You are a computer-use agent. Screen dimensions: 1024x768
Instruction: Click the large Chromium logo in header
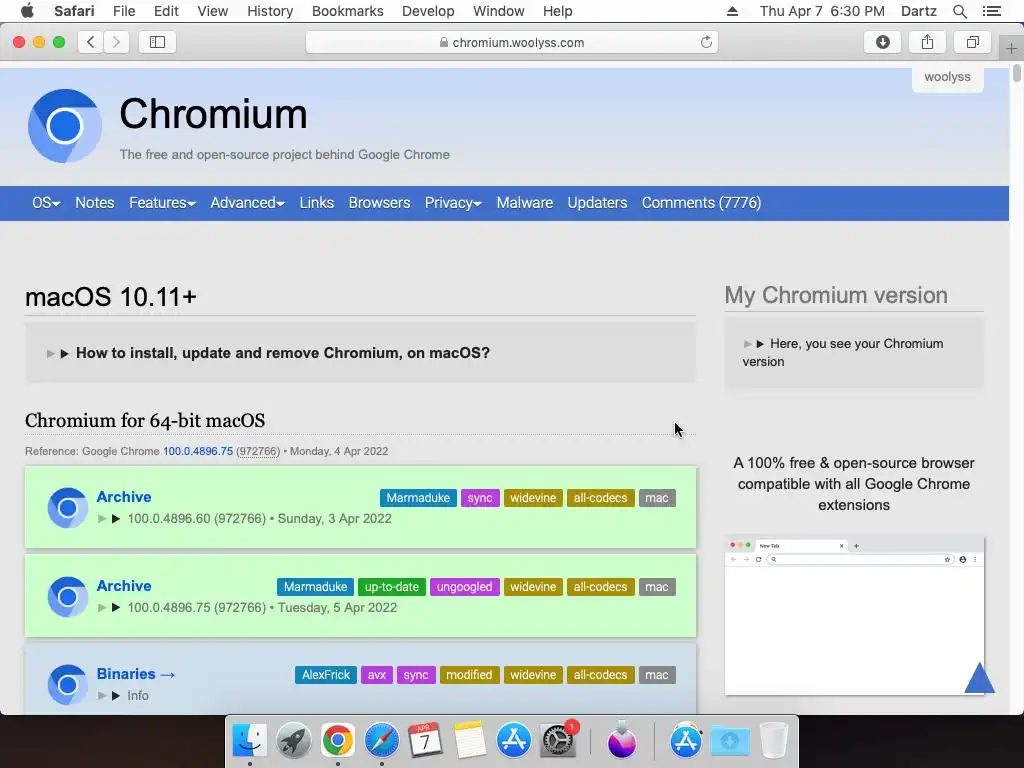coord(65,126)
